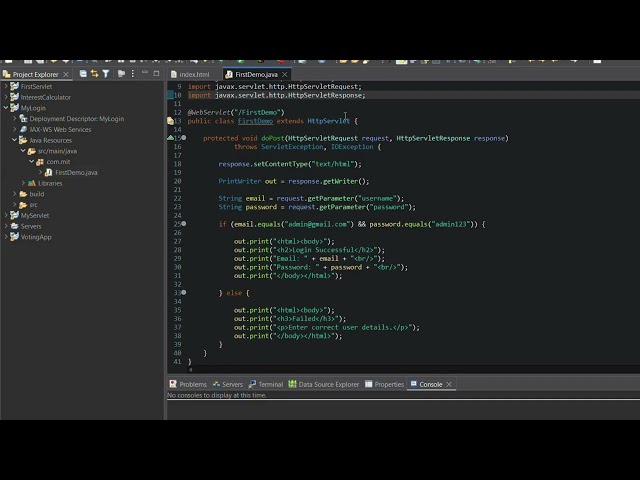Expand the InterestCalculator project arrow
The height and width of the screenshot is (480, 640).
pyautogui.click(x=6, y=97)
